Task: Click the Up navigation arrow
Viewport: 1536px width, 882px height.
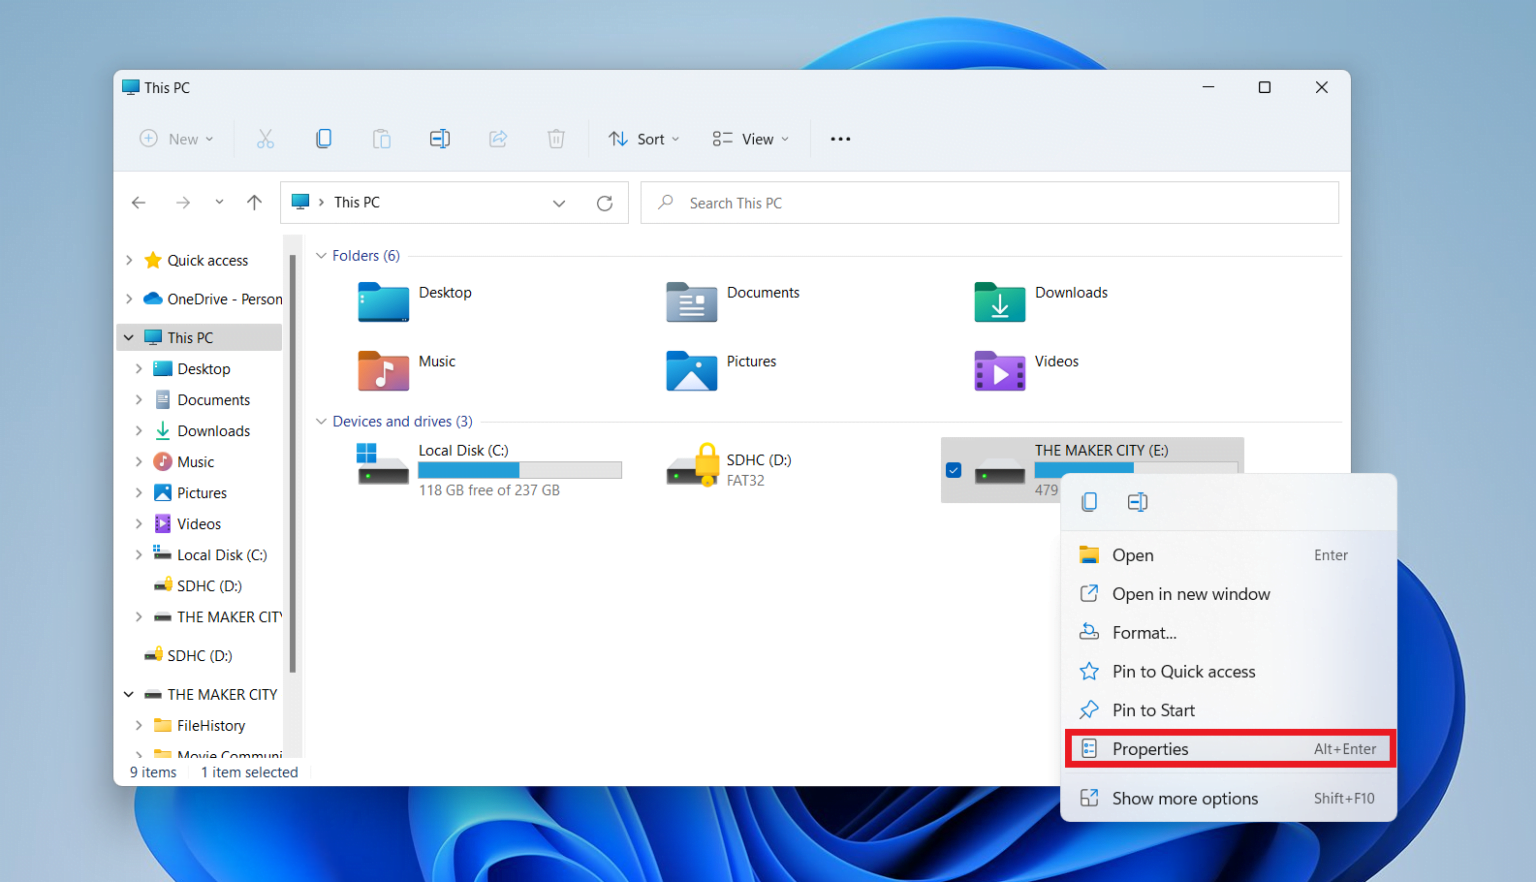Action: click(254, 202)
